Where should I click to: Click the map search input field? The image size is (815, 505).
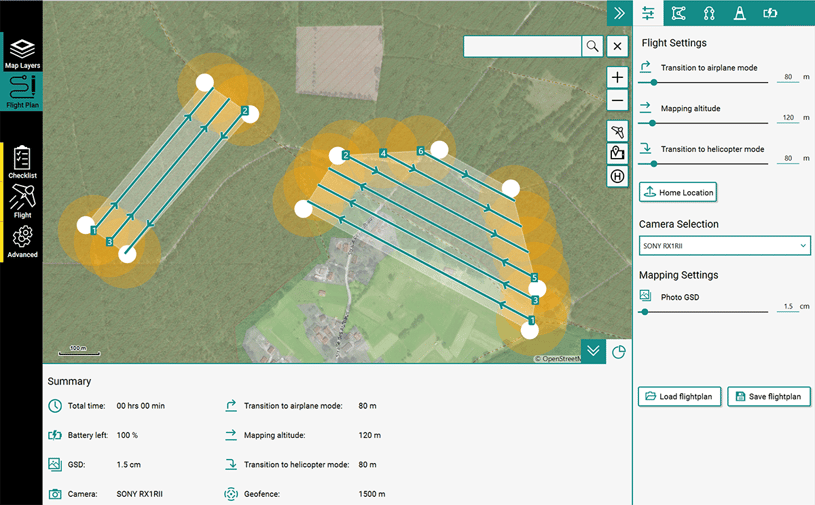point(522,46)
